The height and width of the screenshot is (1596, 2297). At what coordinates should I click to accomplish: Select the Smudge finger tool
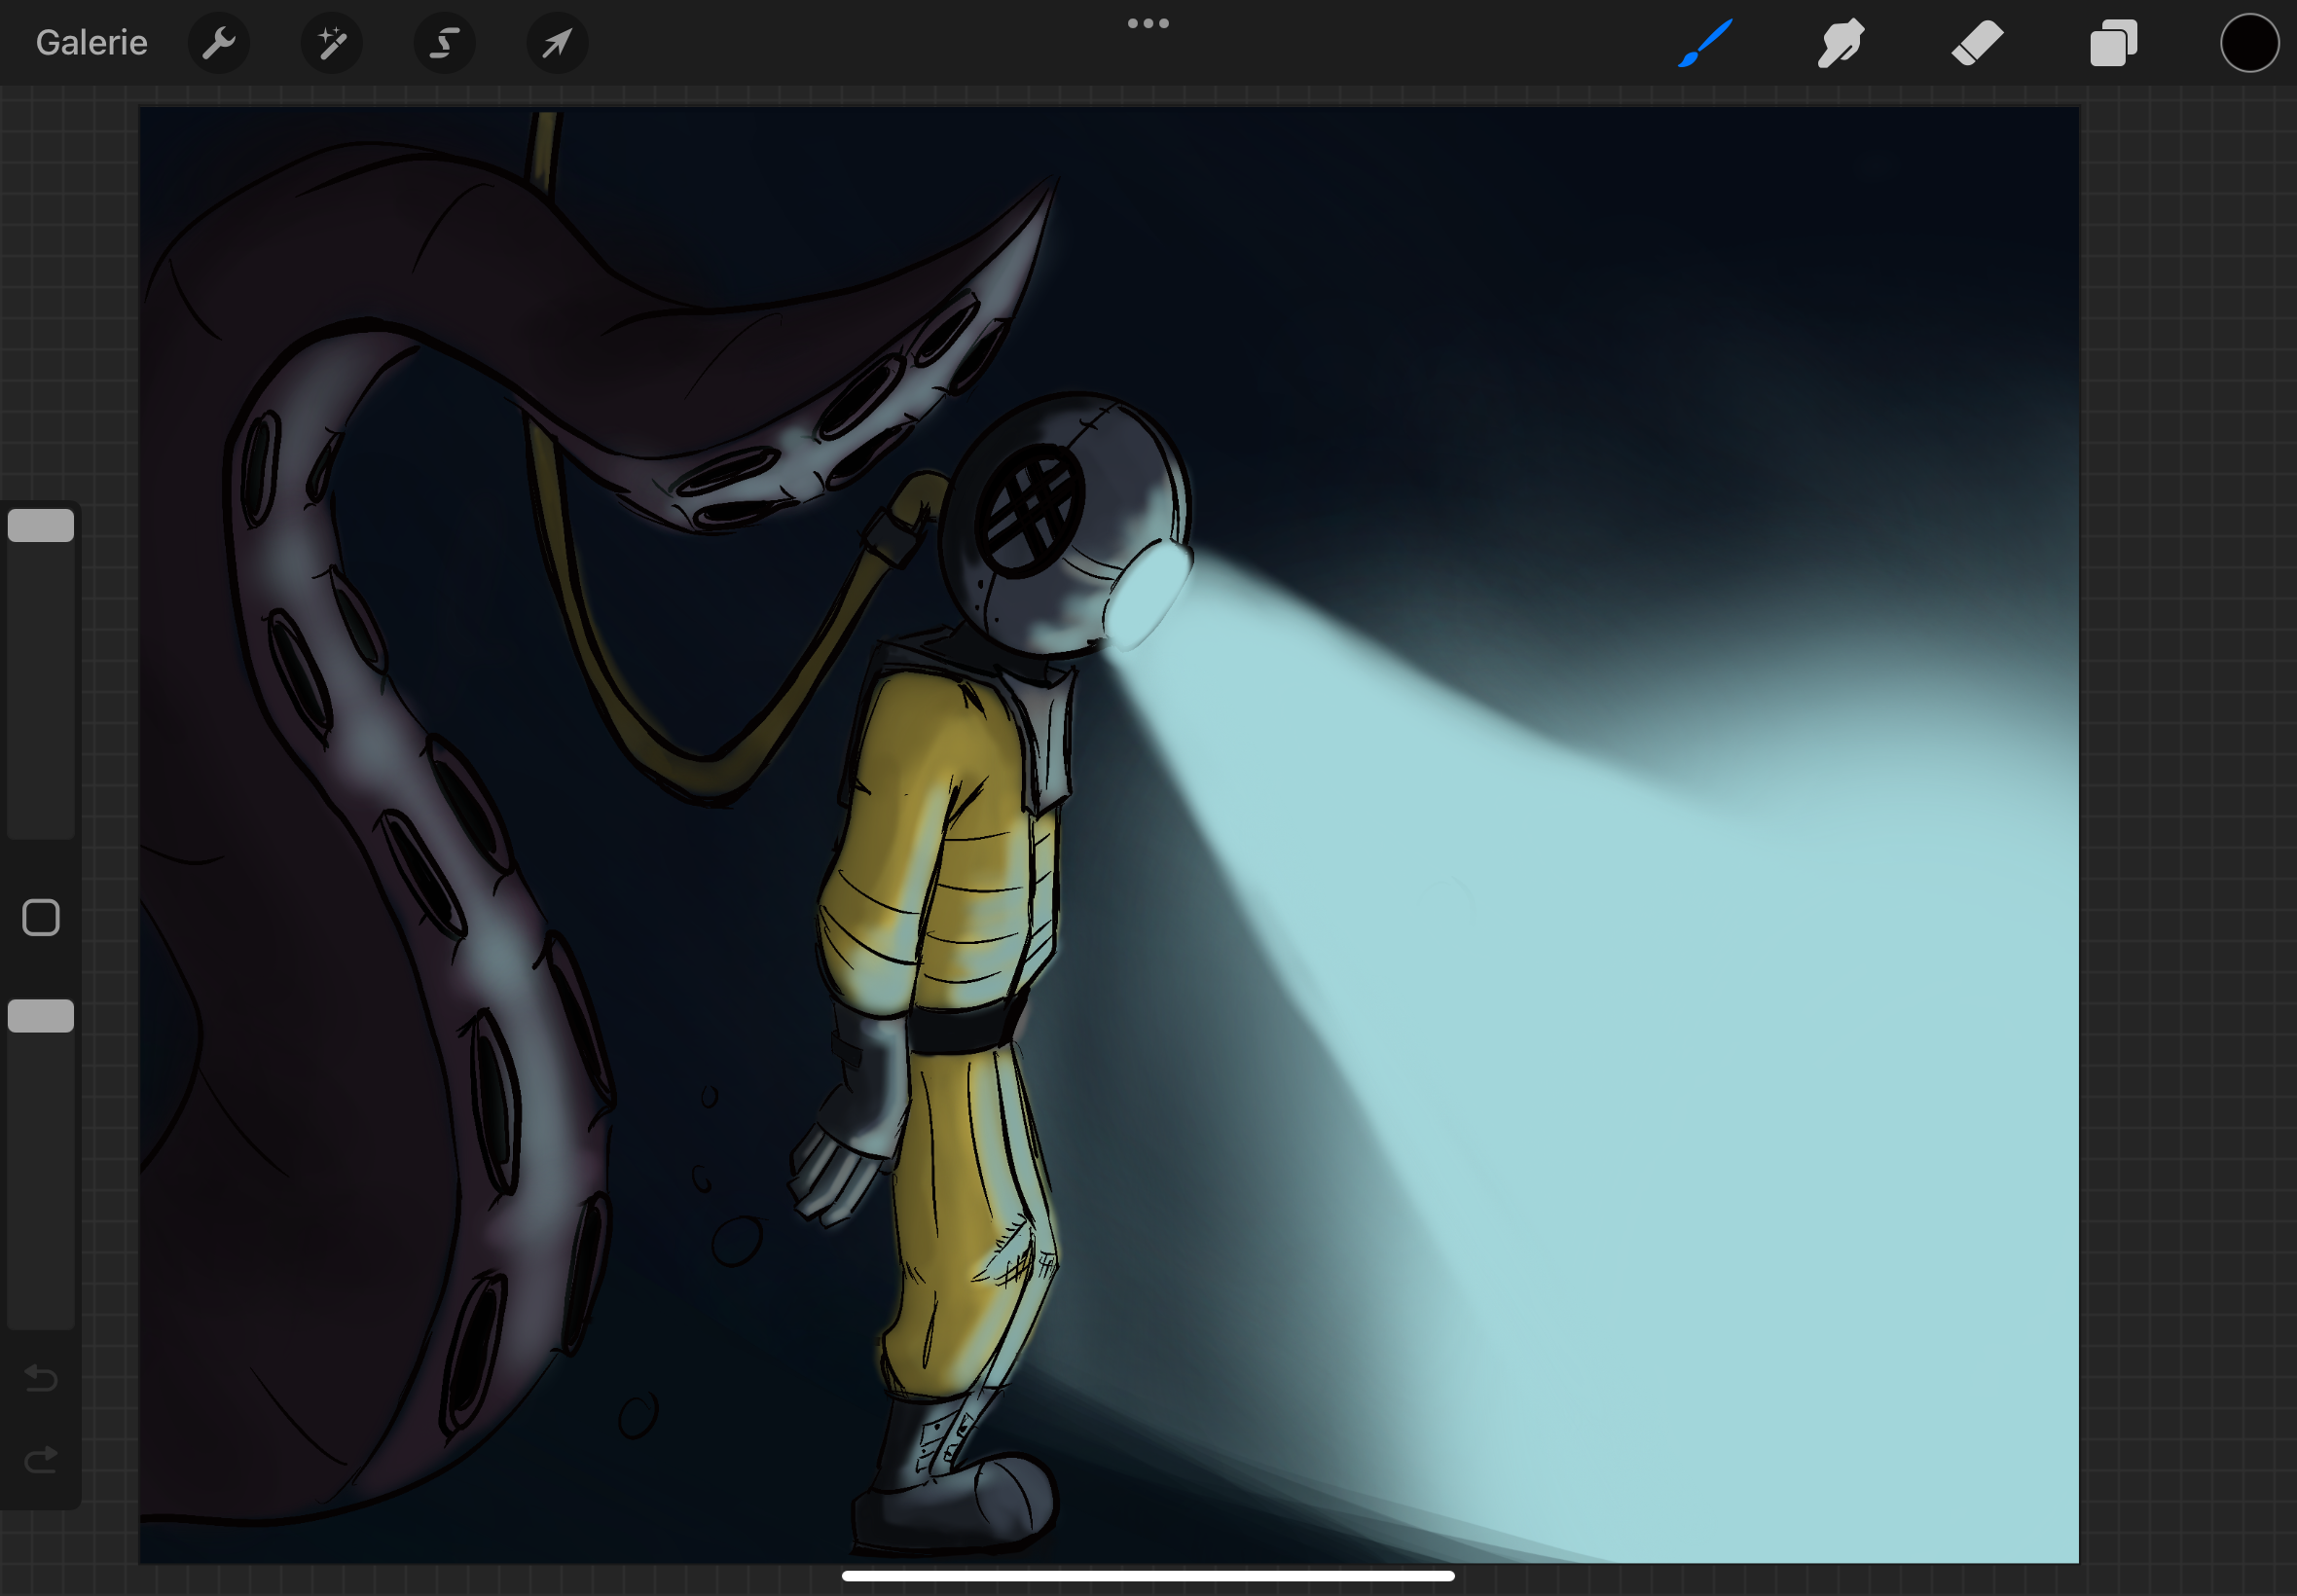tap(1841, 43)
